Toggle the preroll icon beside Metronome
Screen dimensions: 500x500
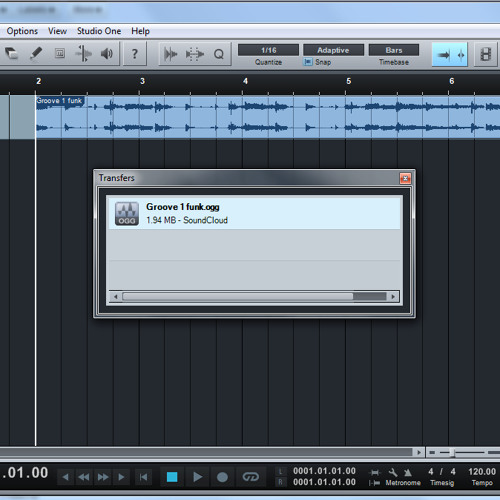(x=374, y=483)
